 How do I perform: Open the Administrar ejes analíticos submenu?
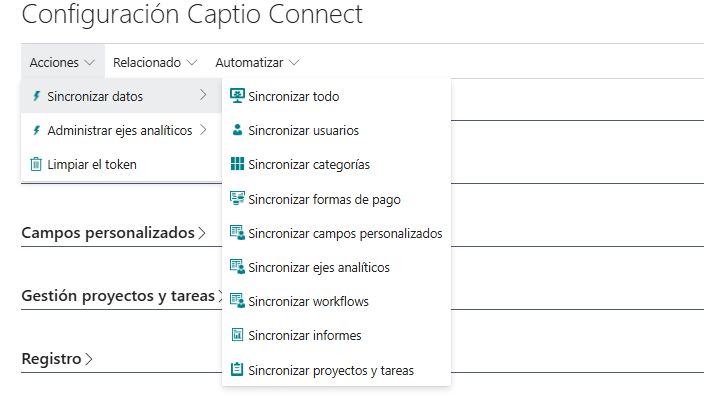point(120,130)
